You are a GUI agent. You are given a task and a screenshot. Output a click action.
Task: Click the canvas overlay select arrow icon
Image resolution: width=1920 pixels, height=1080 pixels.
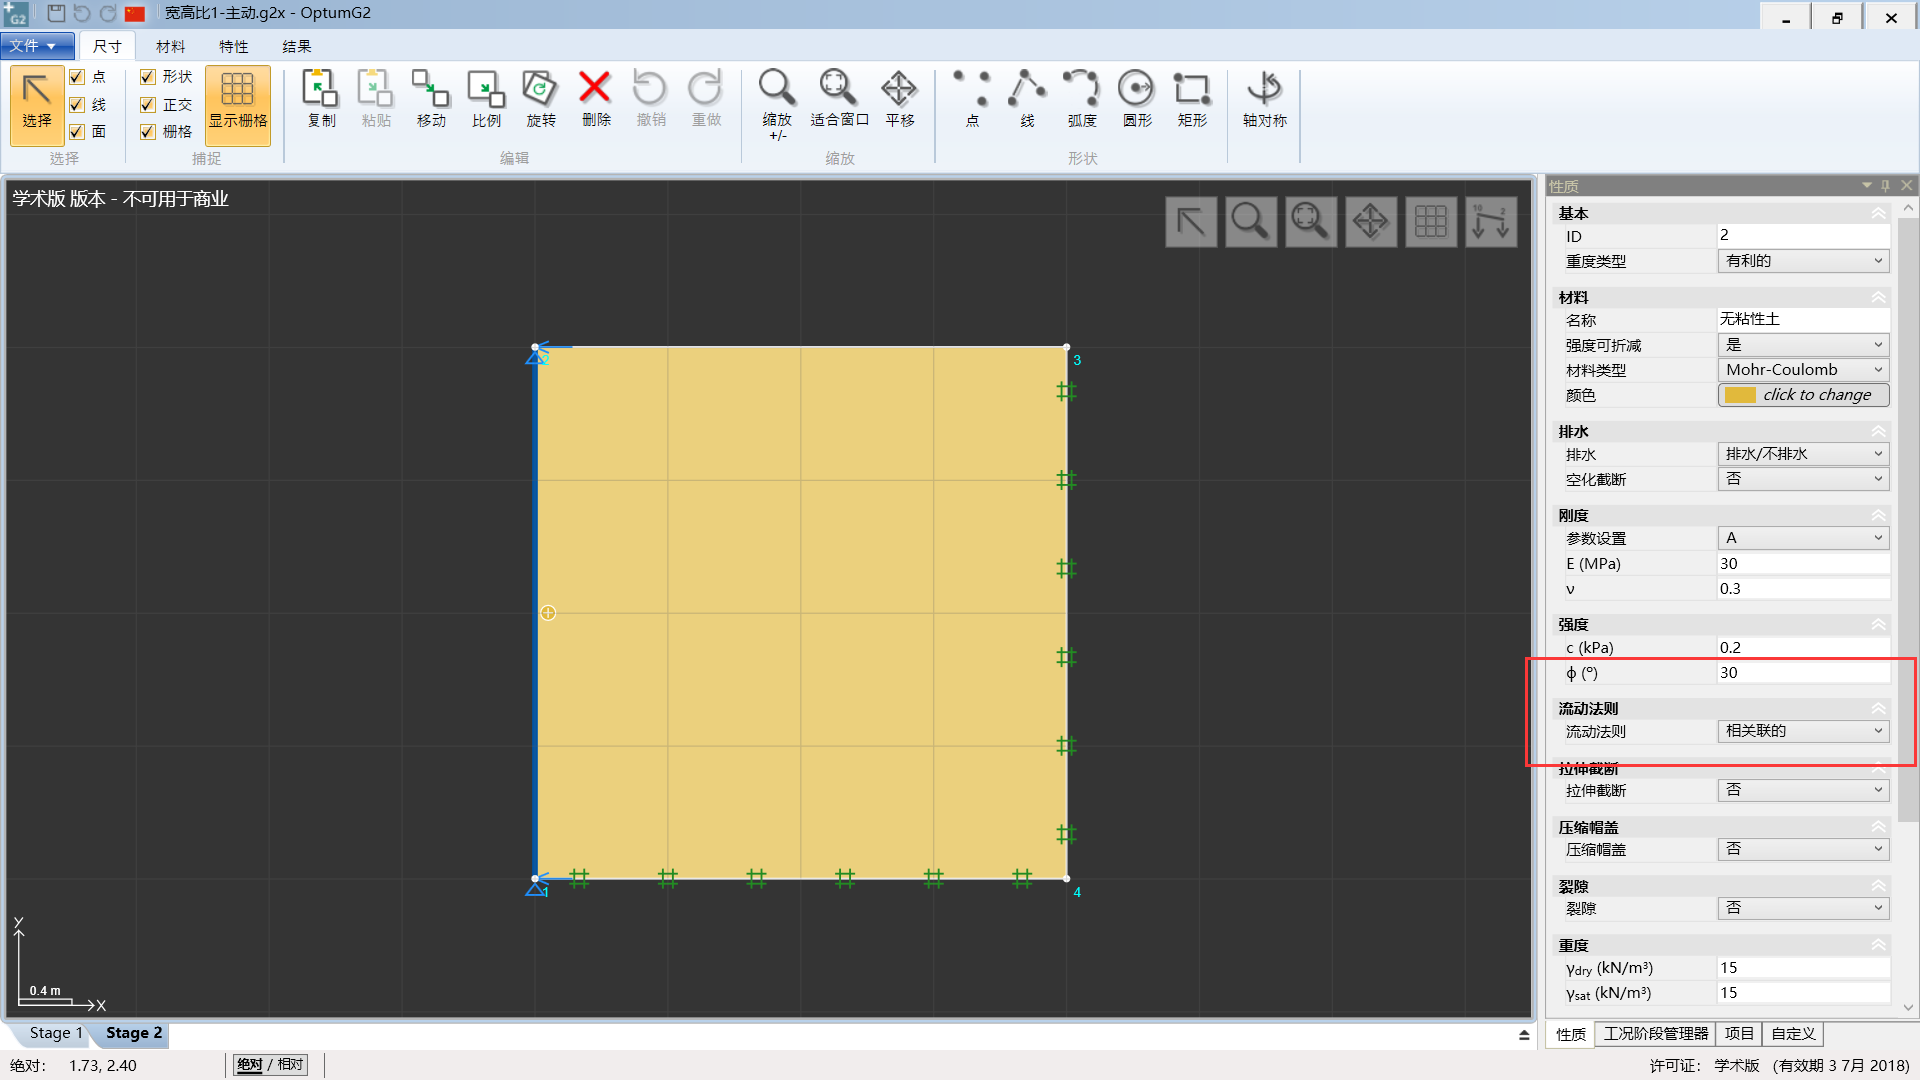[1191, 221]
